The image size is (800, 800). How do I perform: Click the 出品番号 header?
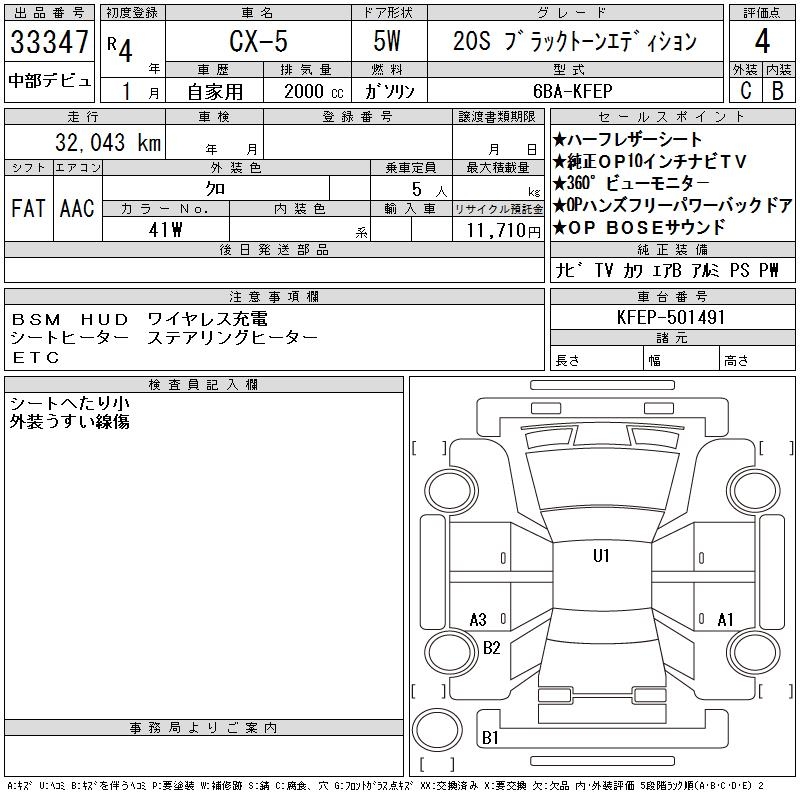[49, 13]
